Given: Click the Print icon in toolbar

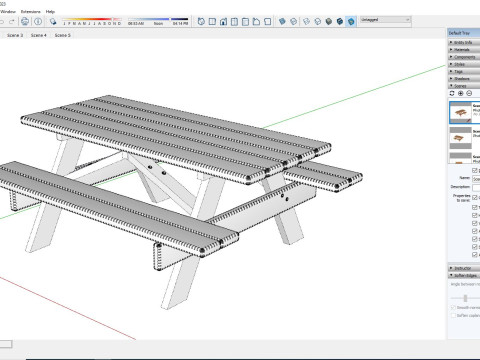Looking at the screenshot, I should [25, 22].
